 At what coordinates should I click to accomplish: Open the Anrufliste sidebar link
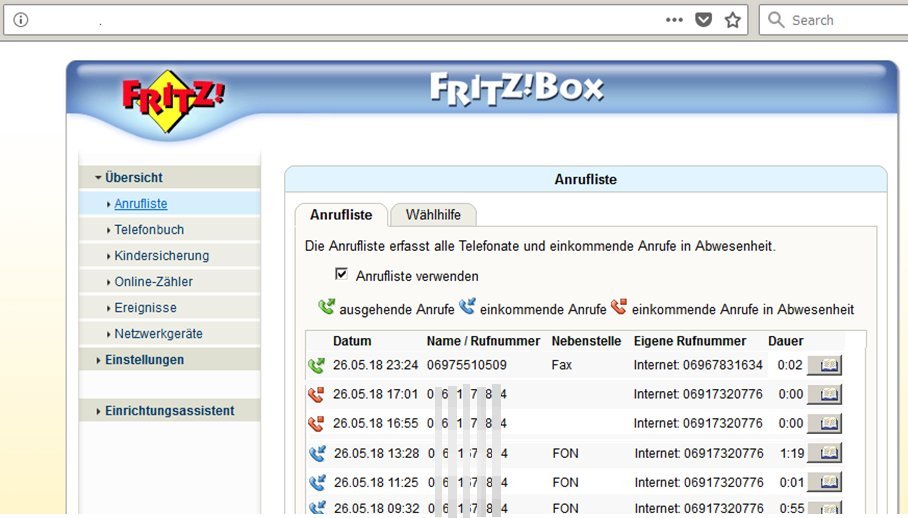[141, 204]
